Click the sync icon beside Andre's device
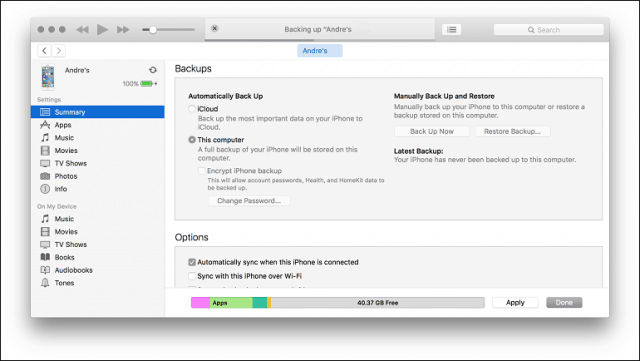The image size is (640, 361). click(153, 70)
